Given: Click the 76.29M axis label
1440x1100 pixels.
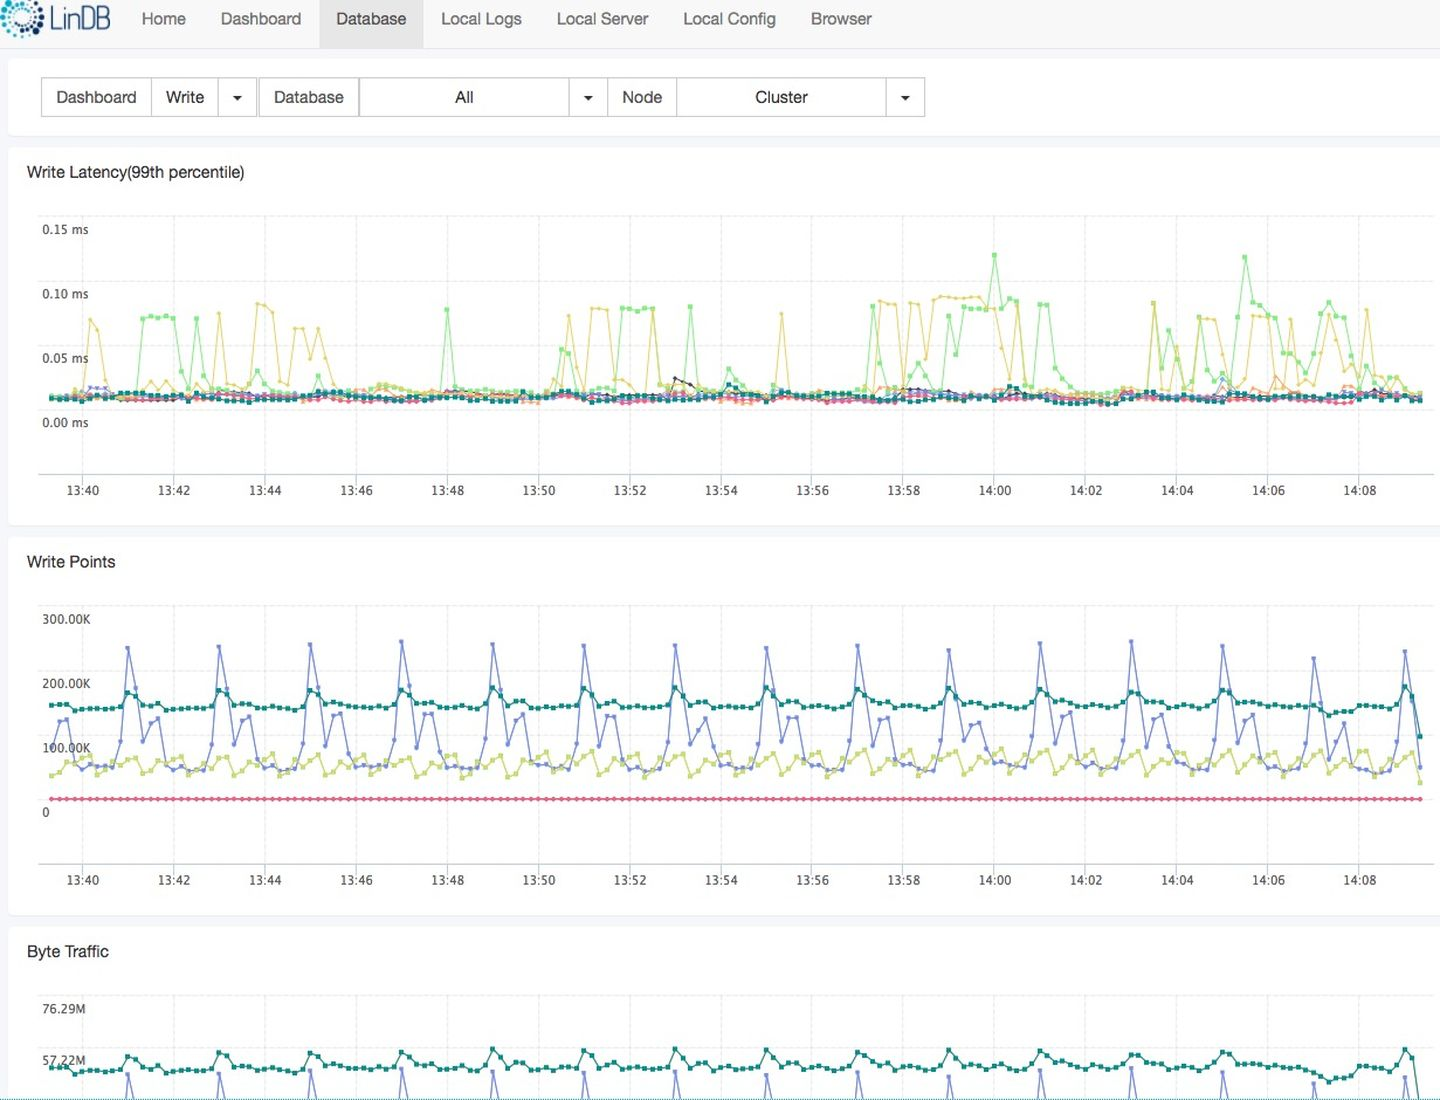Looking at the screenshot, I should tap(63, 1008).
